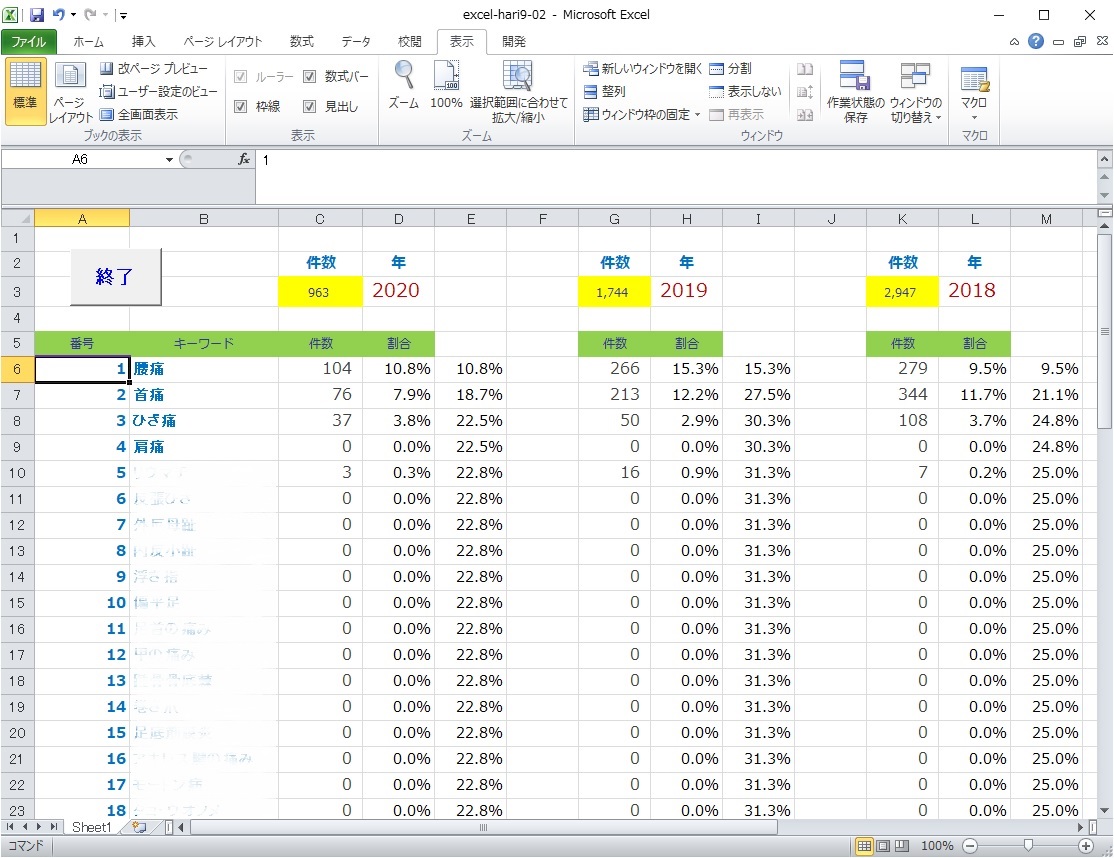Expand the マクロ dropdown arrow
This screenshot has width=1114, height=858.
tap(974, 117)
